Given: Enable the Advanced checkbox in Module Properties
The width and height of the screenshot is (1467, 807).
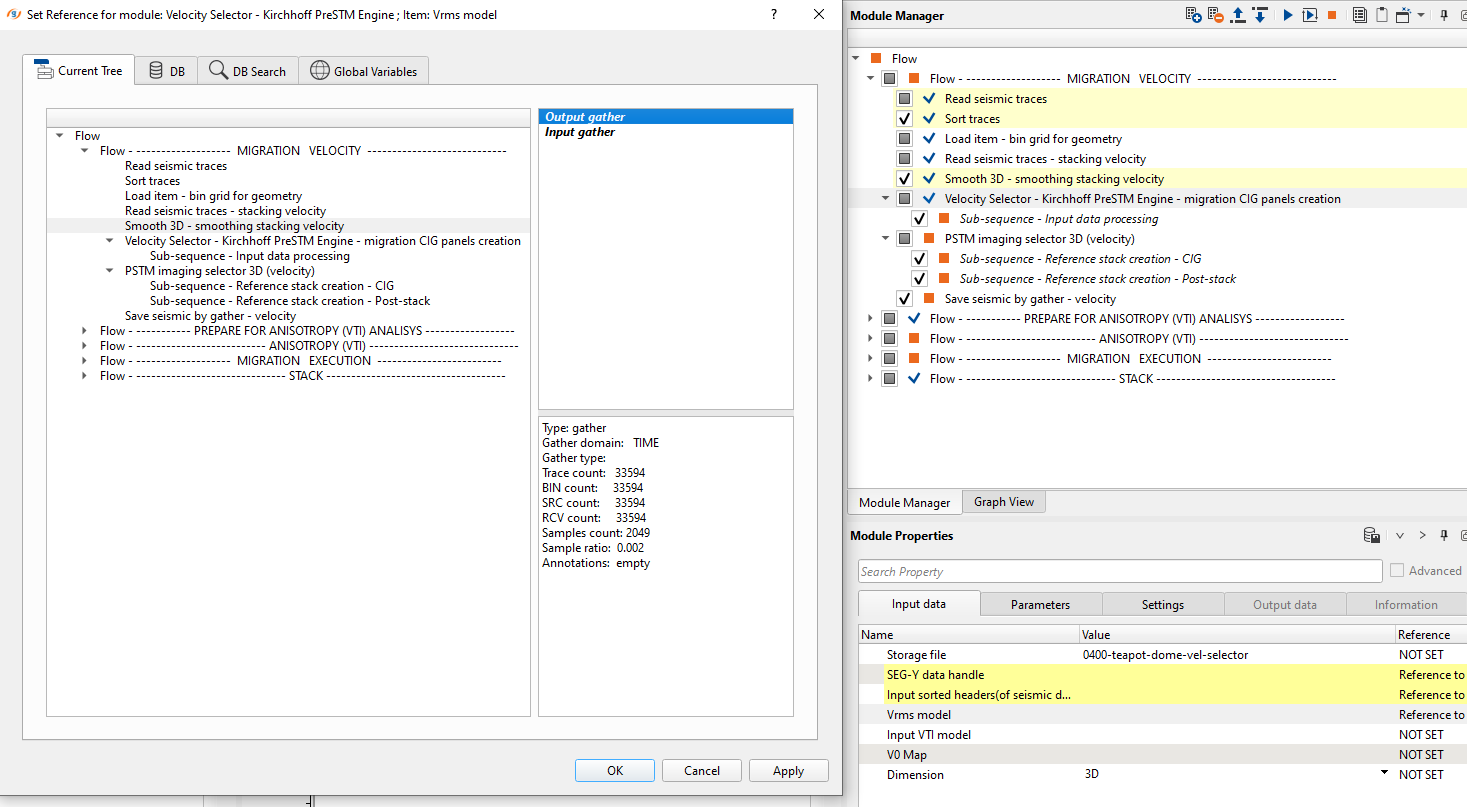Looking at the screenshot, I should (x=1397, y=571).
